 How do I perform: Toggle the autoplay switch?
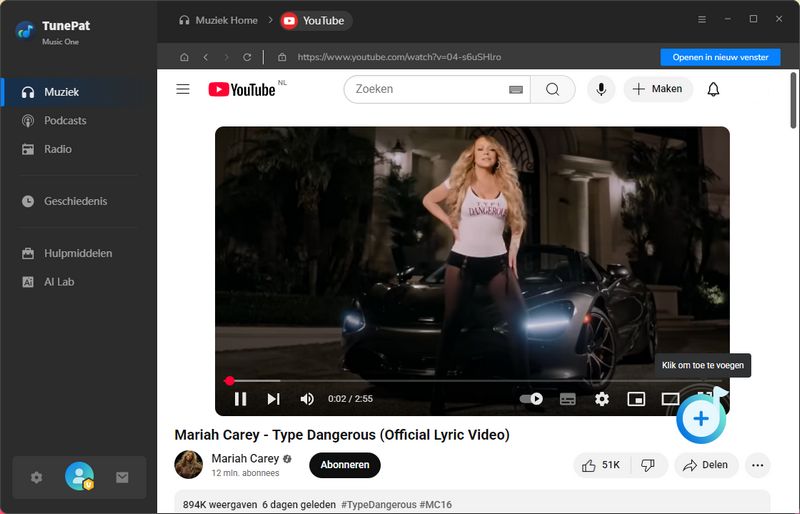point(531,399)
